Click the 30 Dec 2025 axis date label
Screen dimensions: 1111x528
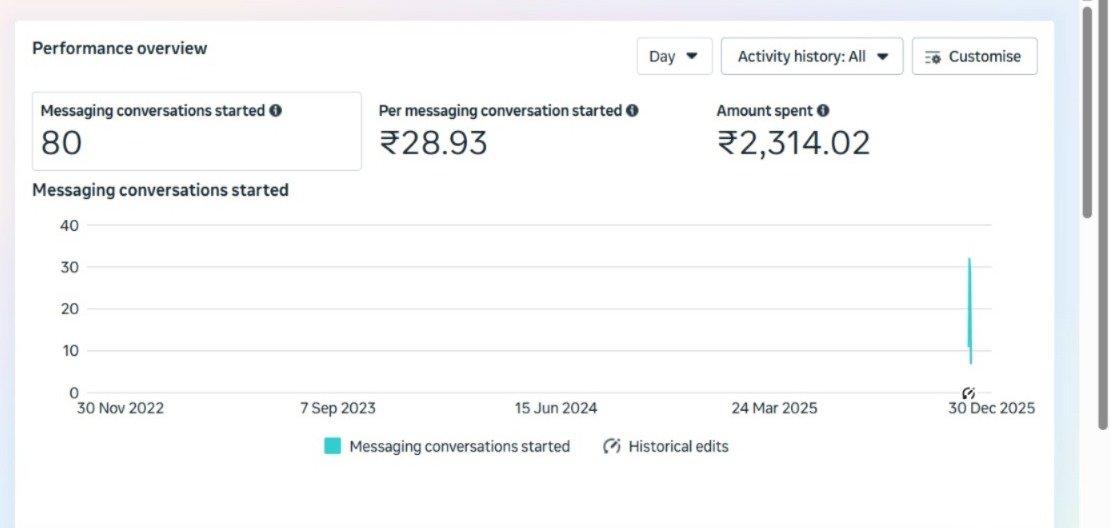click(991, 408)
